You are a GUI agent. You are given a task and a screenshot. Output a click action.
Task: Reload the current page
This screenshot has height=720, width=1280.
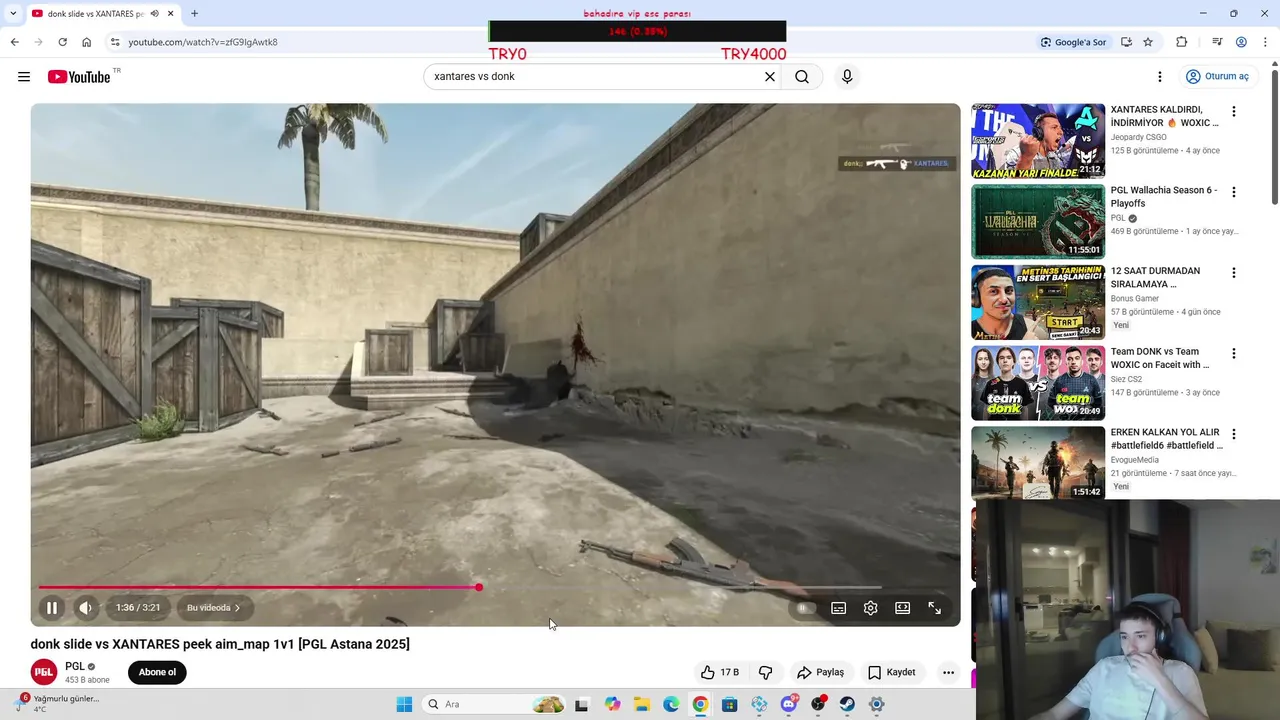click(62, 42)
